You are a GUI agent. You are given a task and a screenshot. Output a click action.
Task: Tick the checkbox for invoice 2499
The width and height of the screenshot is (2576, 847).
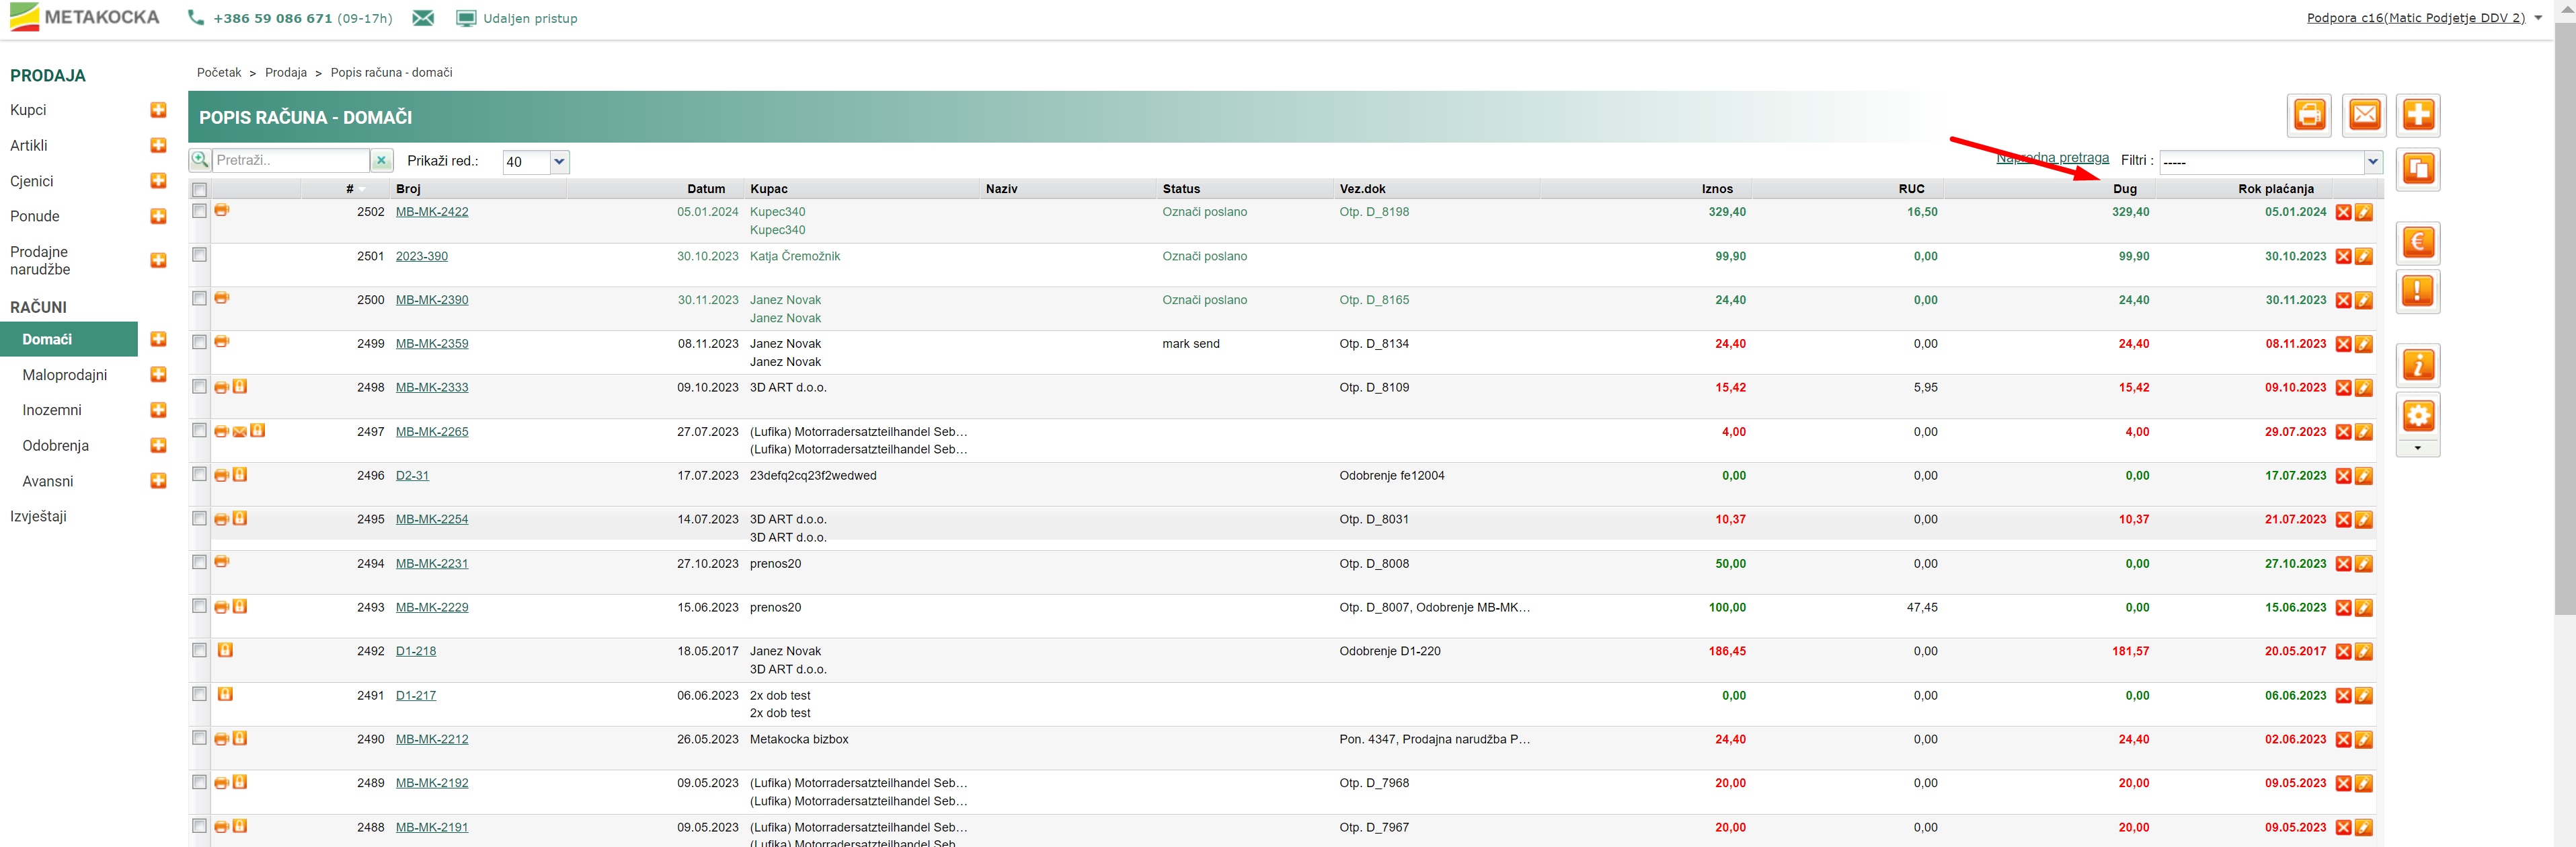[200, 342]
